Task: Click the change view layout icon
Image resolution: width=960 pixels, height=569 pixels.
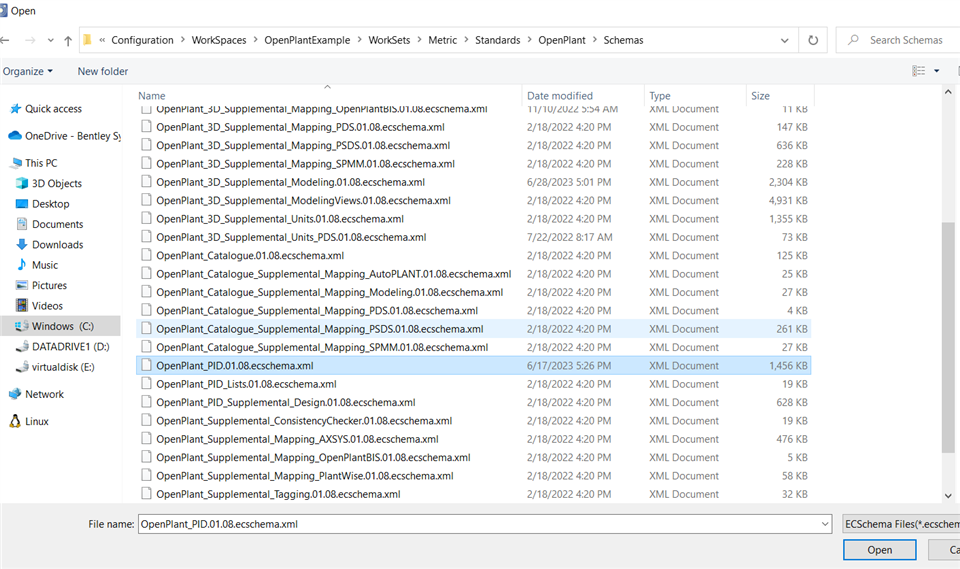Action: point(918,71)
